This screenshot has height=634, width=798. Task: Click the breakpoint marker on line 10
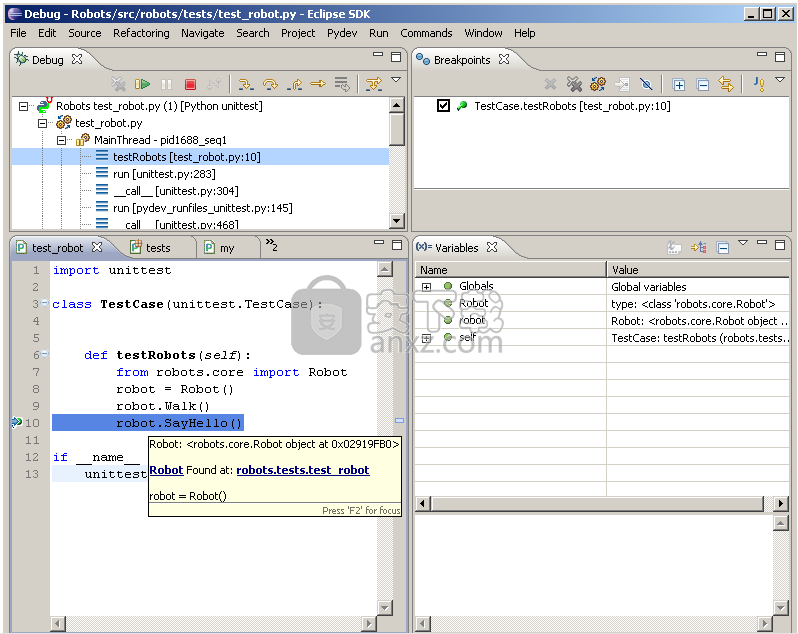[17, 422]
